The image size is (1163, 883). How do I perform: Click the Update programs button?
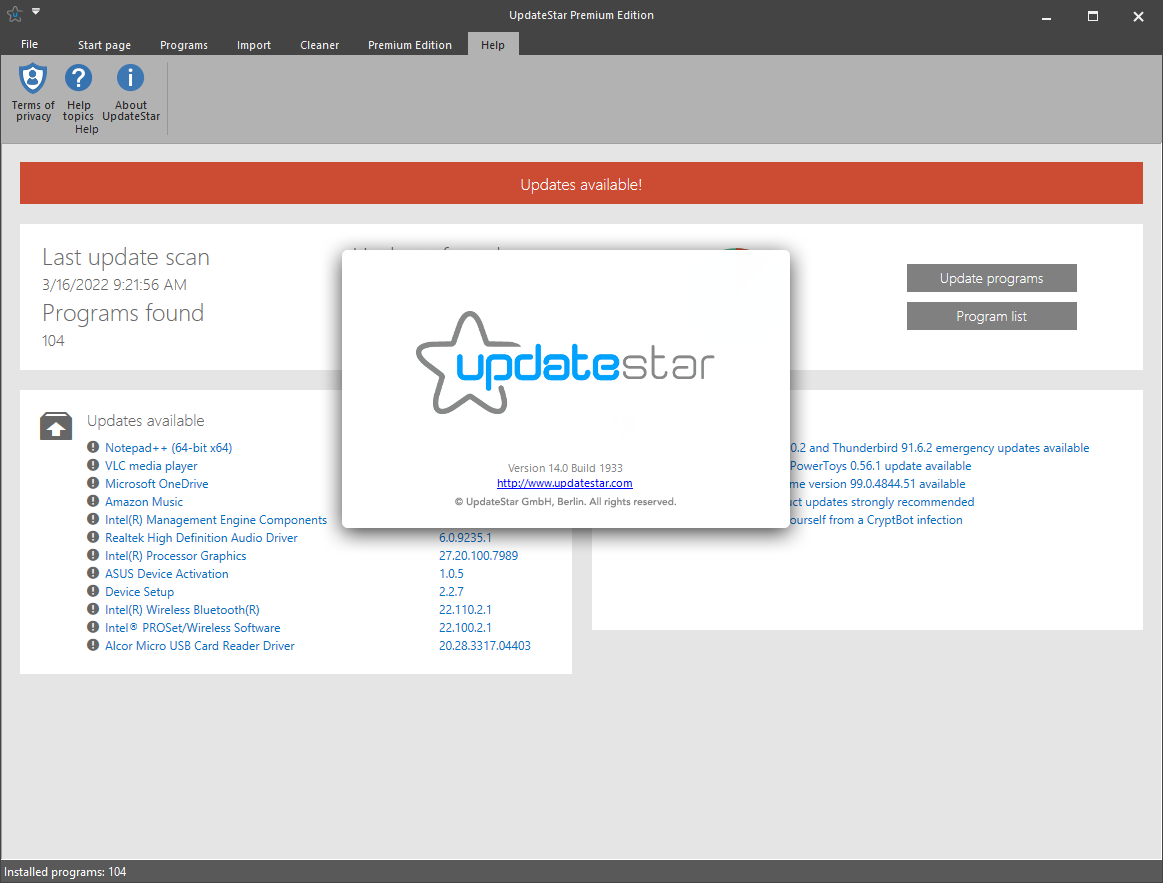tap(992, 278)
